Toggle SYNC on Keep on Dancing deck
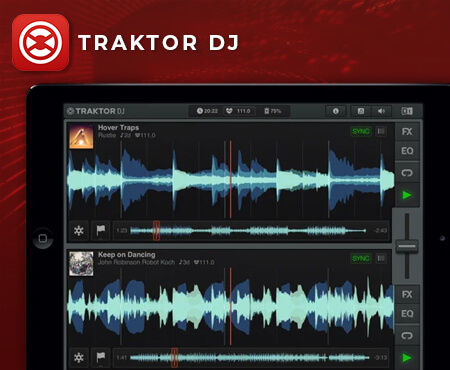Screen dimensions: 450x370 point(361,258)
